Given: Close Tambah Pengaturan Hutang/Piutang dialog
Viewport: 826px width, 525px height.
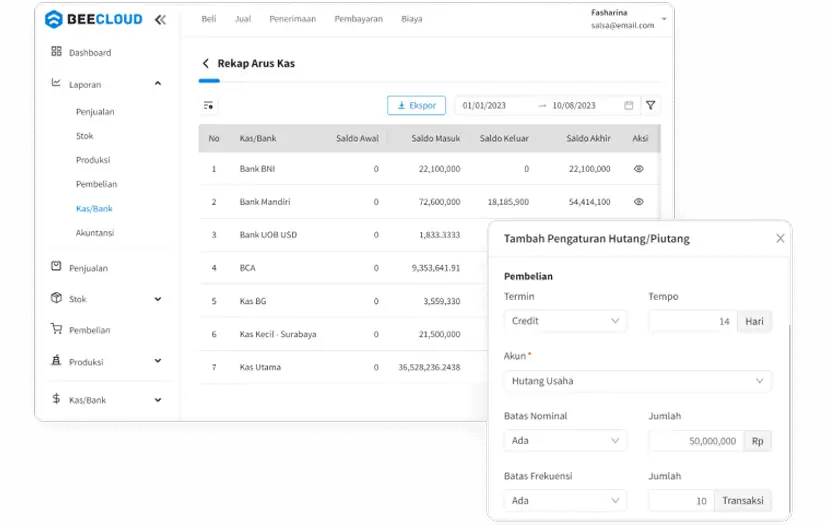Looking at the screenshot, I should (780, 239).
